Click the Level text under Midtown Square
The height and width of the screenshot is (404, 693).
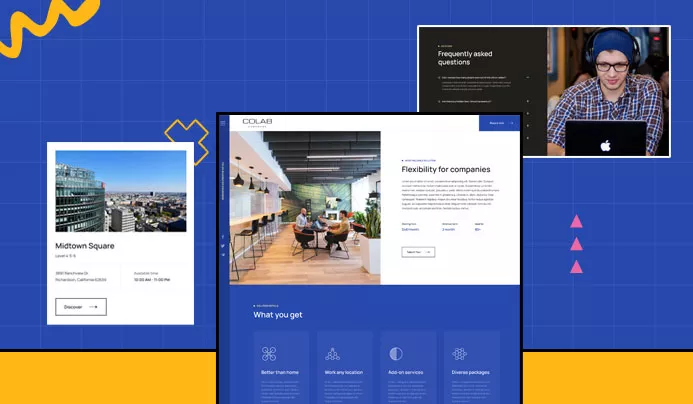click(x=65, y=256)
